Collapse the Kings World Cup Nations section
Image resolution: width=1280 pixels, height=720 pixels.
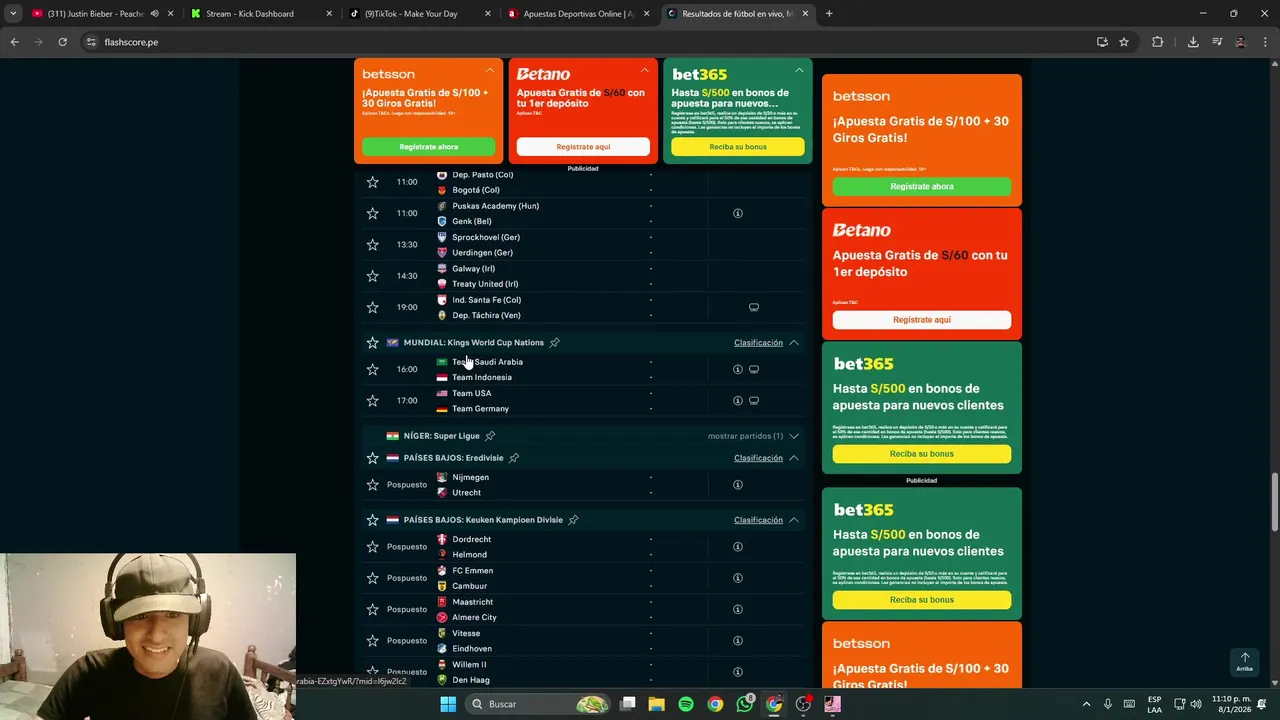pyautogui.click(x=793, y=343)
